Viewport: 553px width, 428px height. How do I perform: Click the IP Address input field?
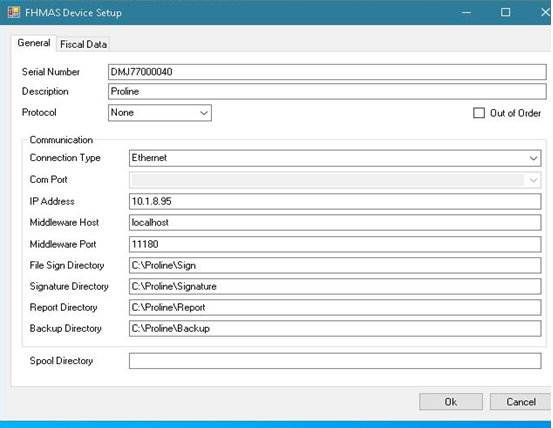click(x=335, y=201)
